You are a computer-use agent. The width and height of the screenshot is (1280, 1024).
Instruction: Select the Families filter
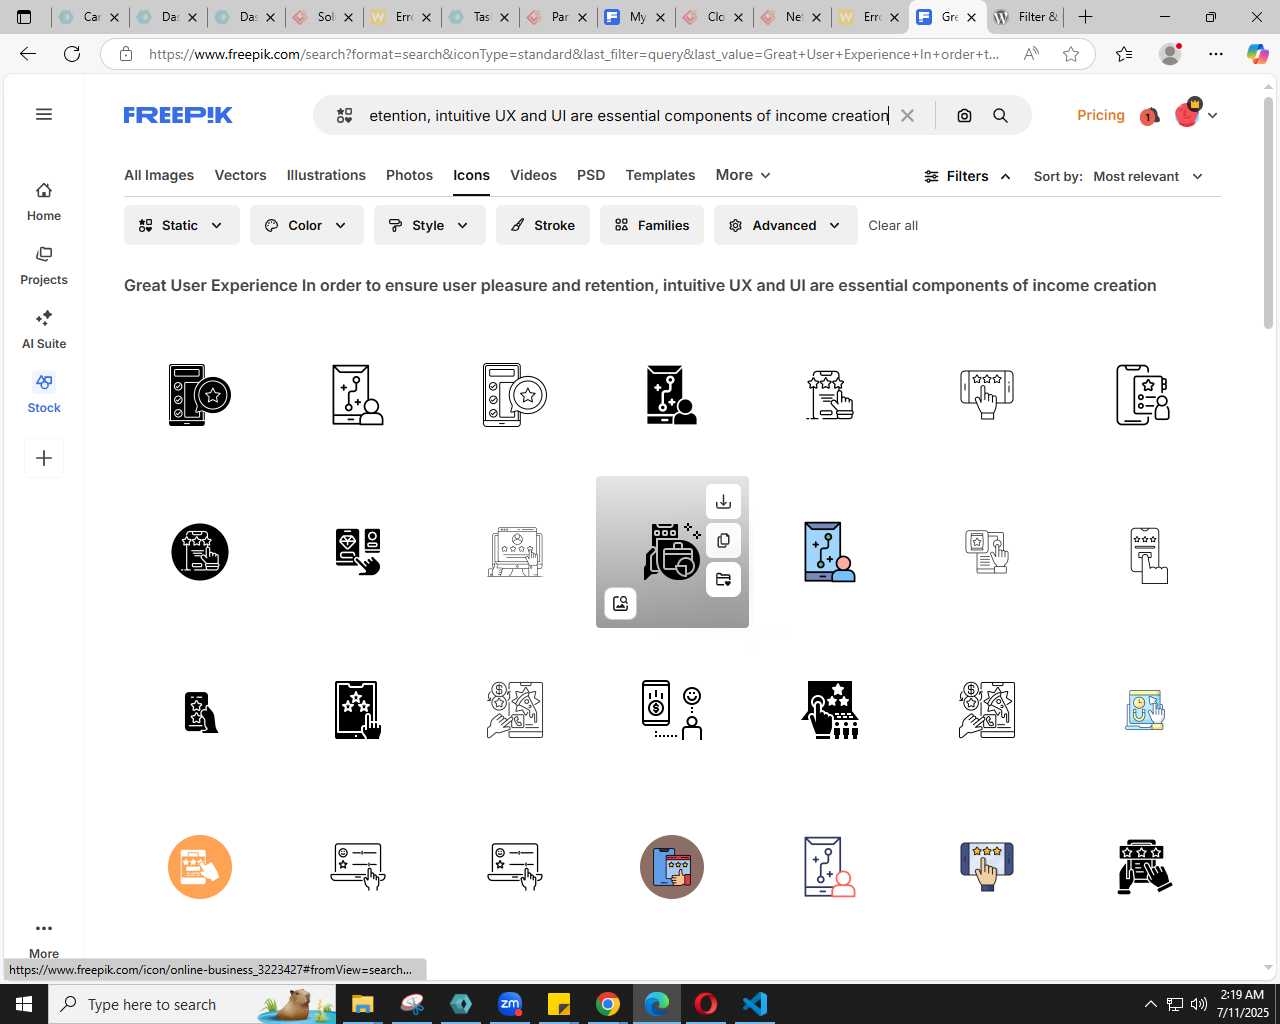(652, 225)
